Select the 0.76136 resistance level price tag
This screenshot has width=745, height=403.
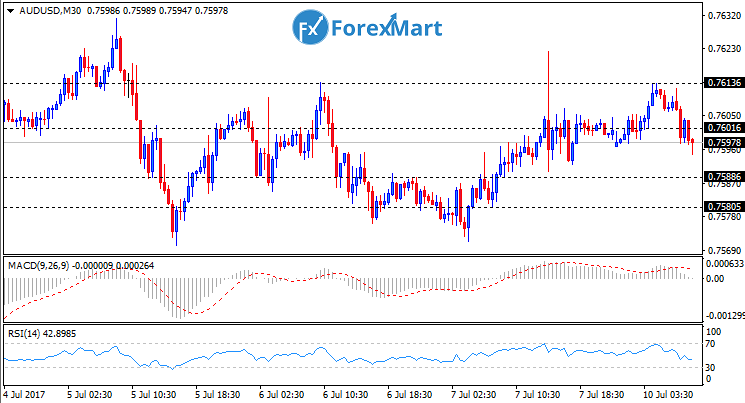pos(723,83)
